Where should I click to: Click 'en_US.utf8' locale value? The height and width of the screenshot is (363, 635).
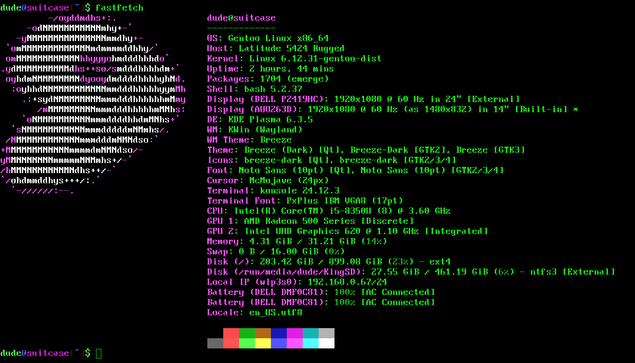(276, 312)
